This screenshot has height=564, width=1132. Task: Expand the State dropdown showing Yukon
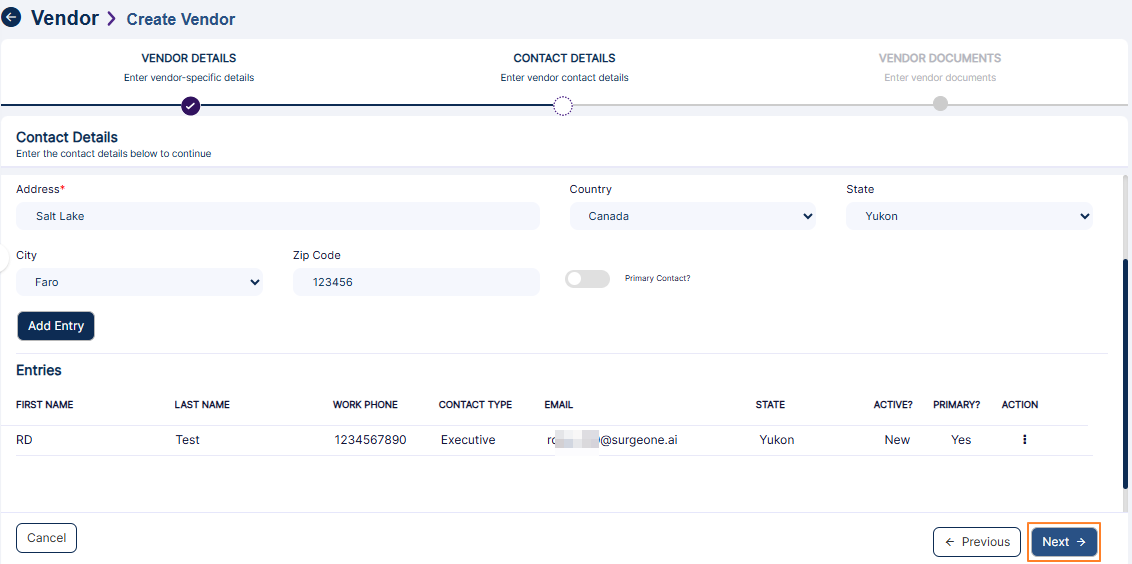coord(968,216)
